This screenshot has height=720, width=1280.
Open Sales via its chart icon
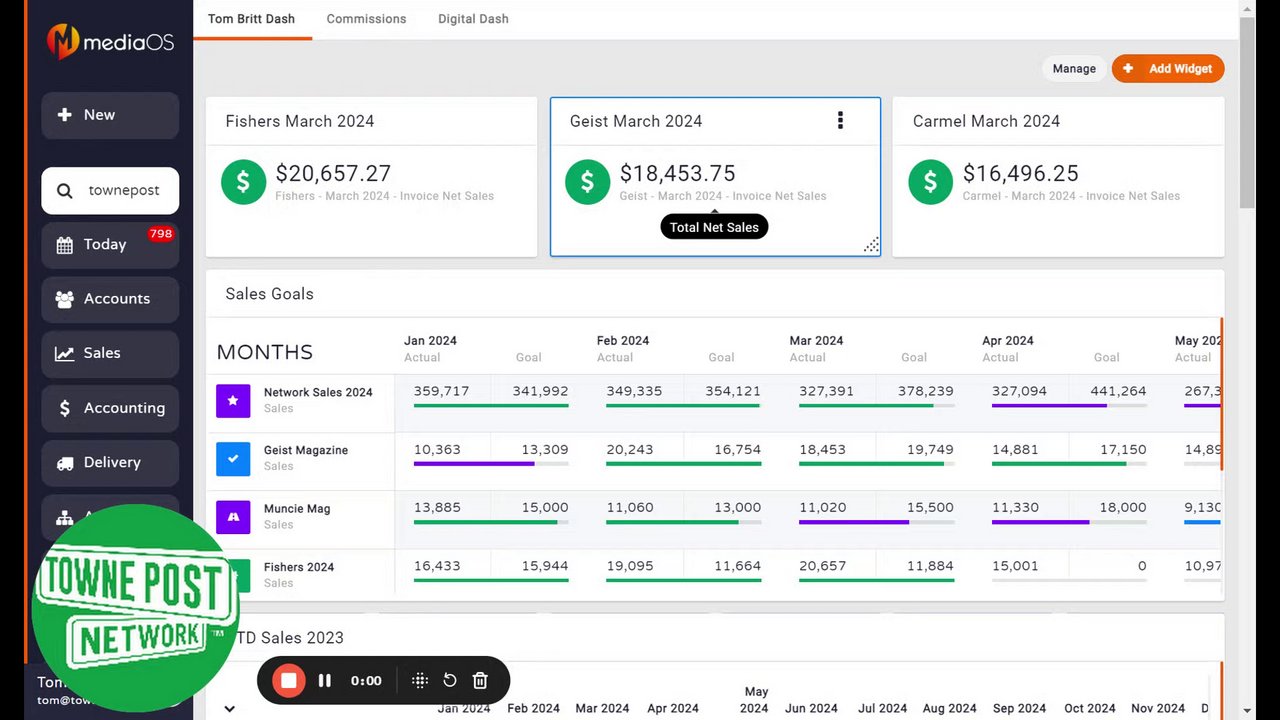65,353
